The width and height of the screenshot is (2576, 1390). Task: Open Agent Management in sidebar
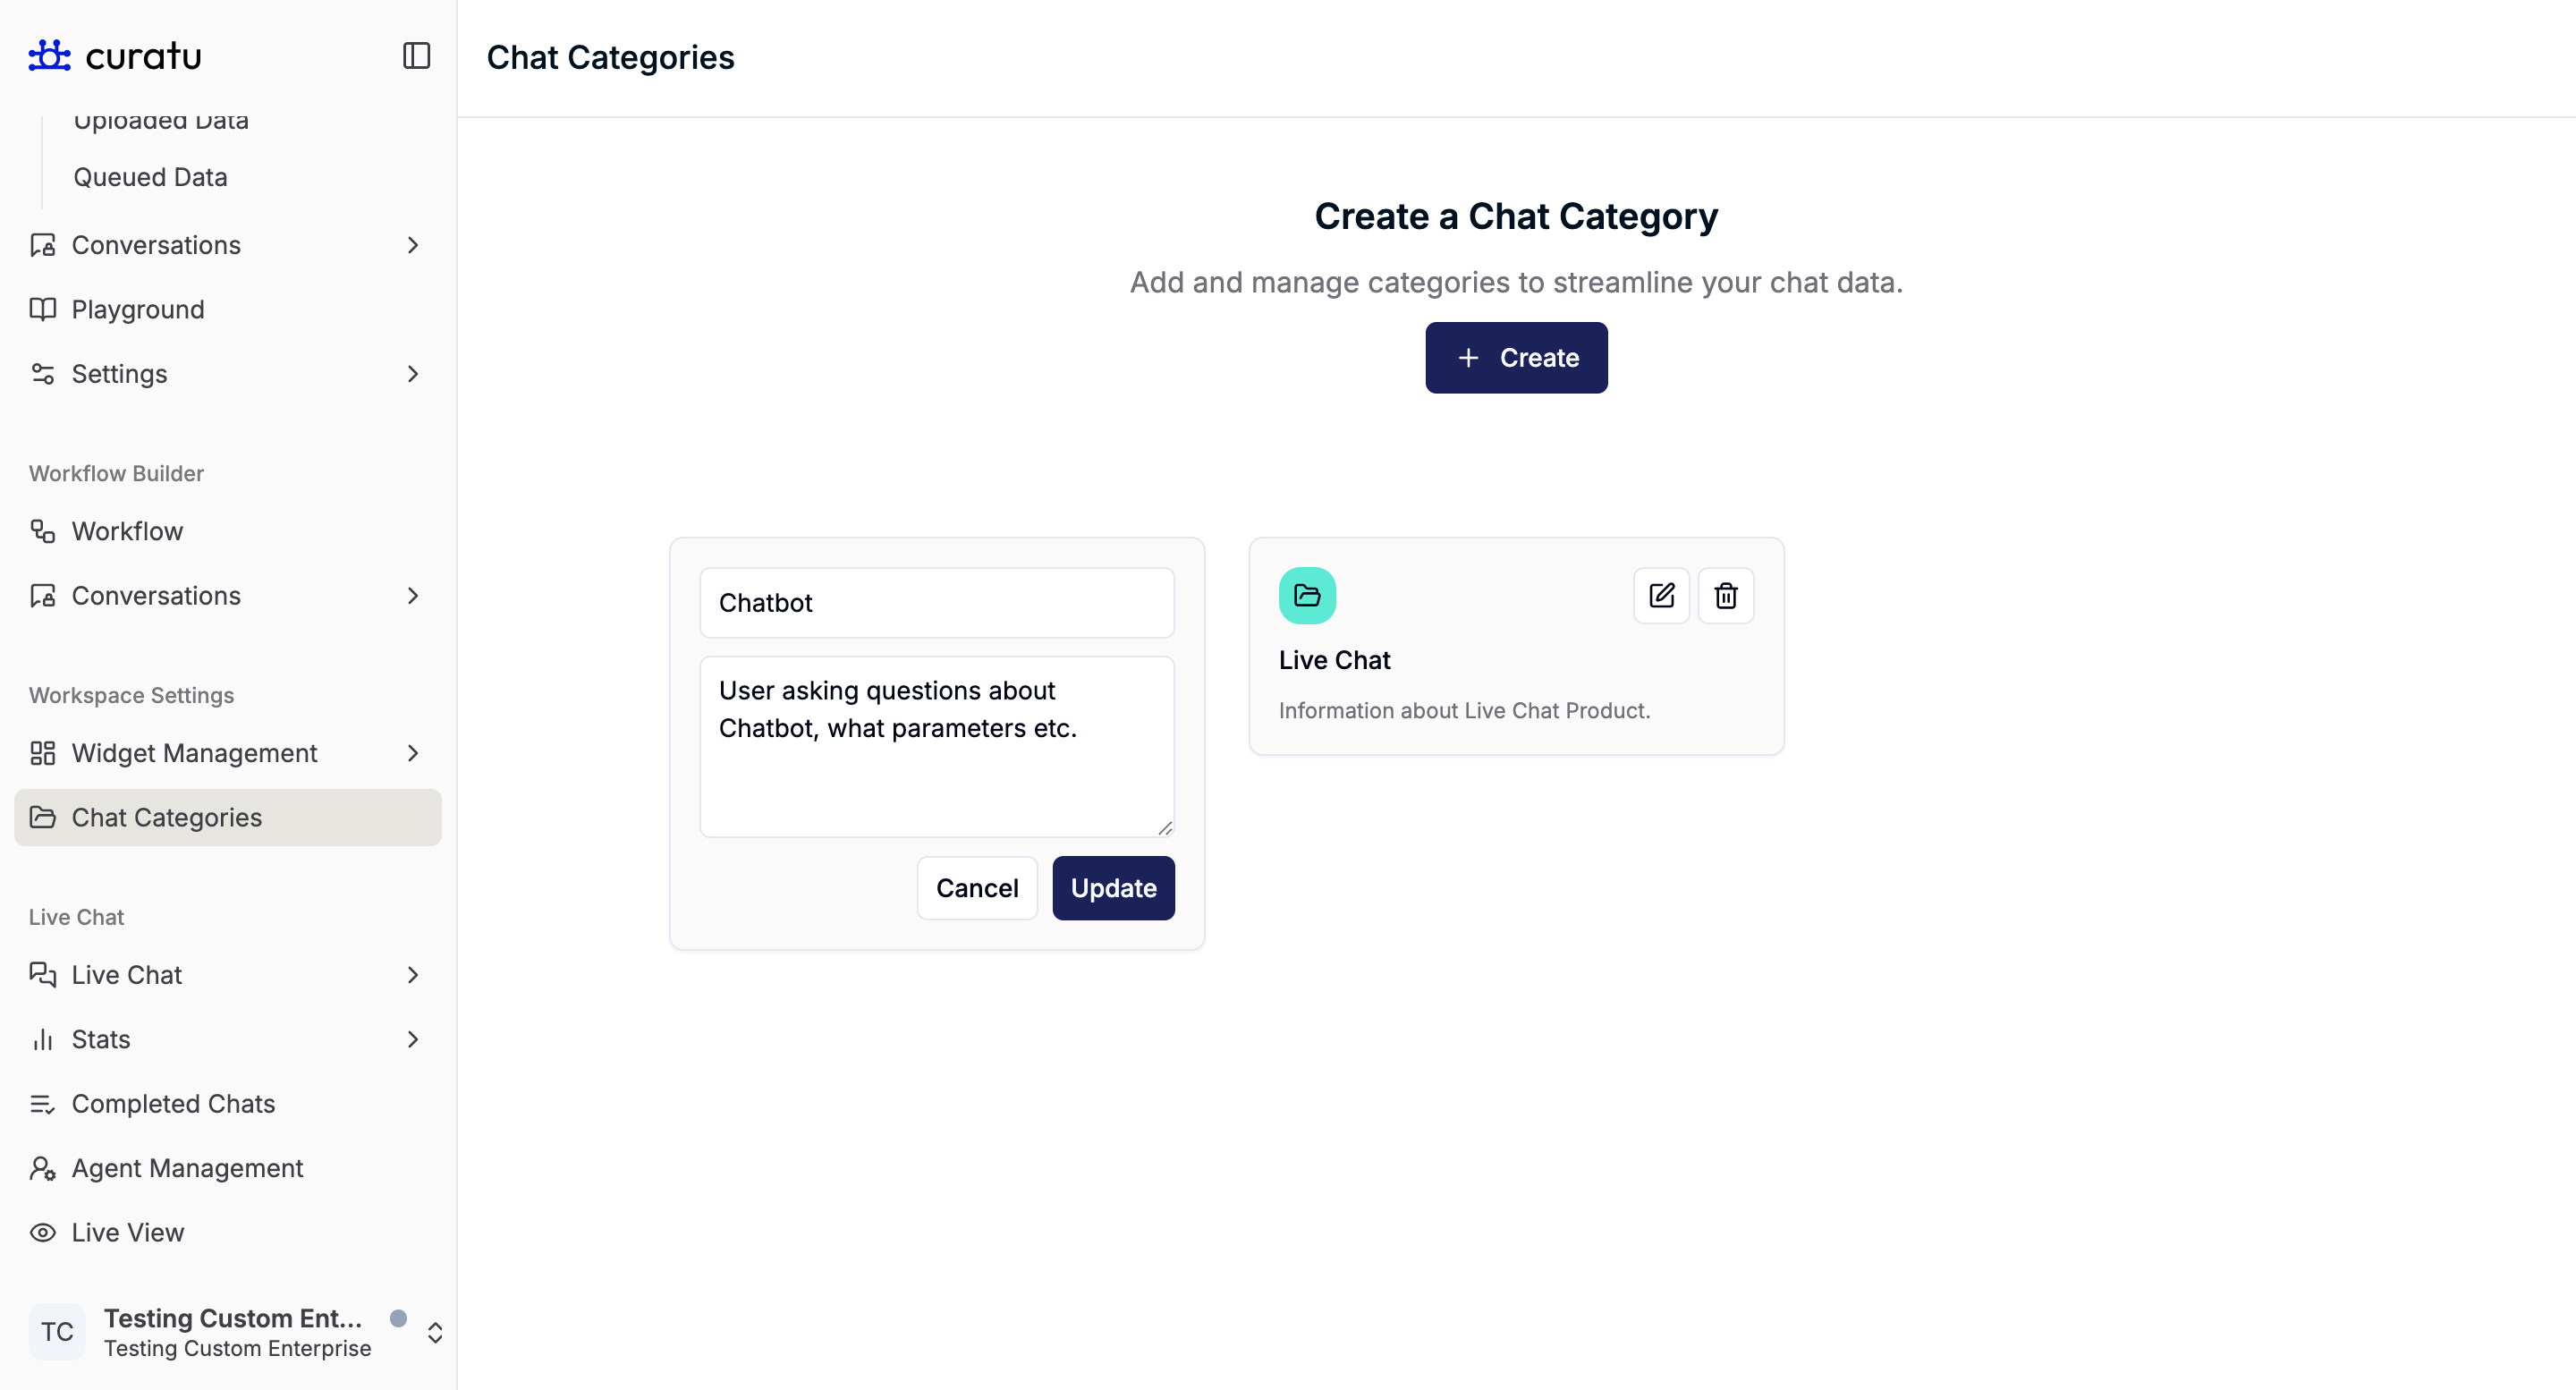coord(187,1168)
